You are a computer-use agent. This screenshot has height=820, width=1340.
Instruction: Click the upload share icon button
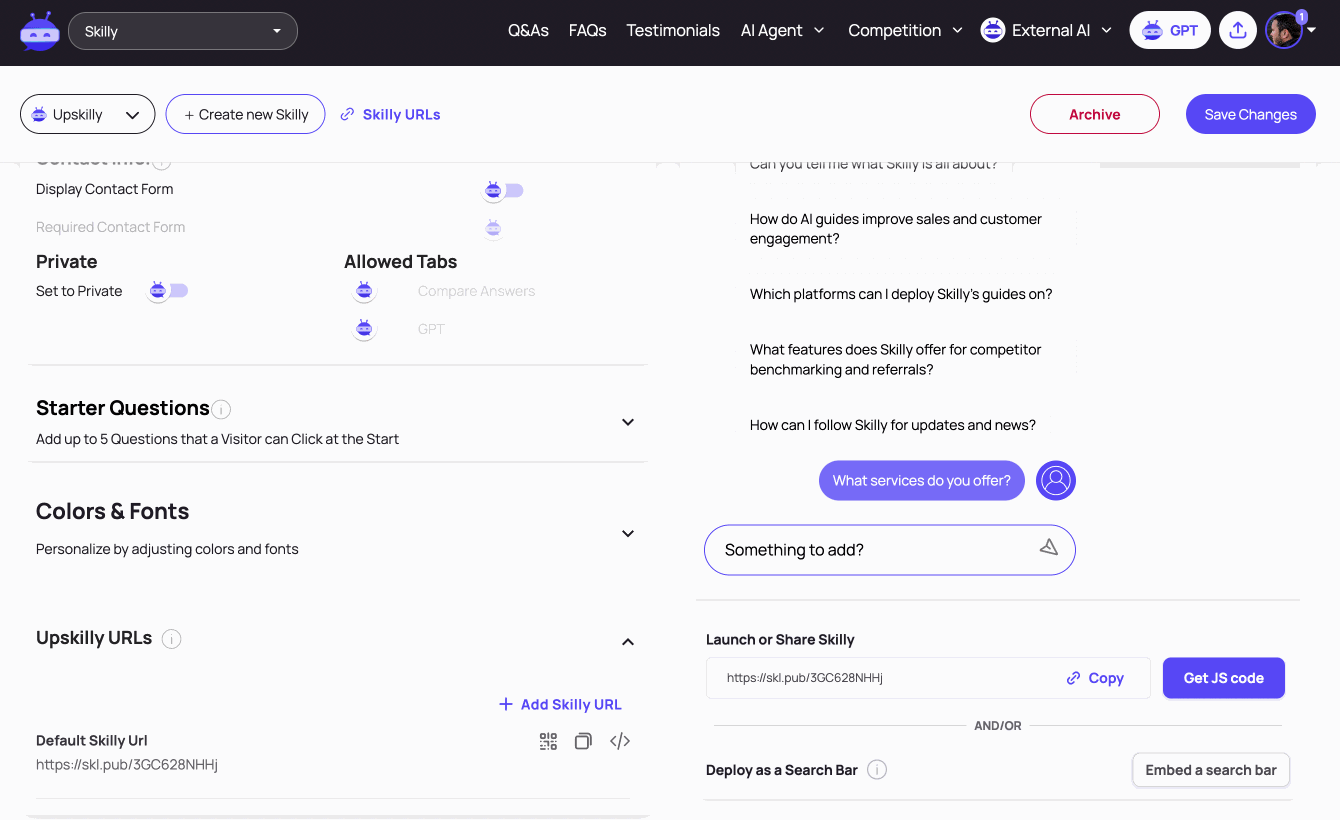(1238, 31)
